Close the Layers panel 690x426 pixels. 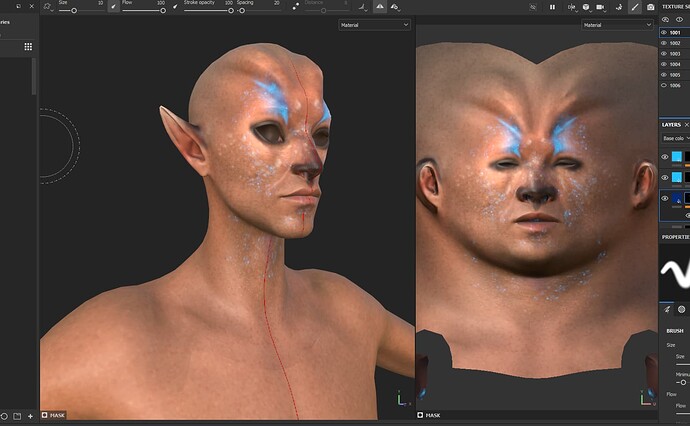click(x=686, y=125)
